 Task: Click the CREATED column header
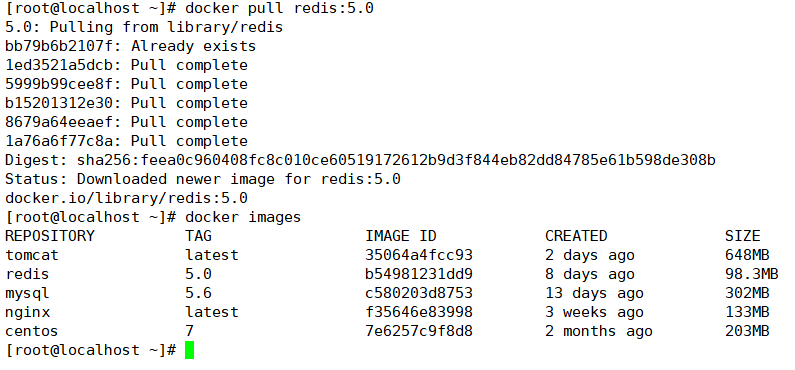point(576,236)
